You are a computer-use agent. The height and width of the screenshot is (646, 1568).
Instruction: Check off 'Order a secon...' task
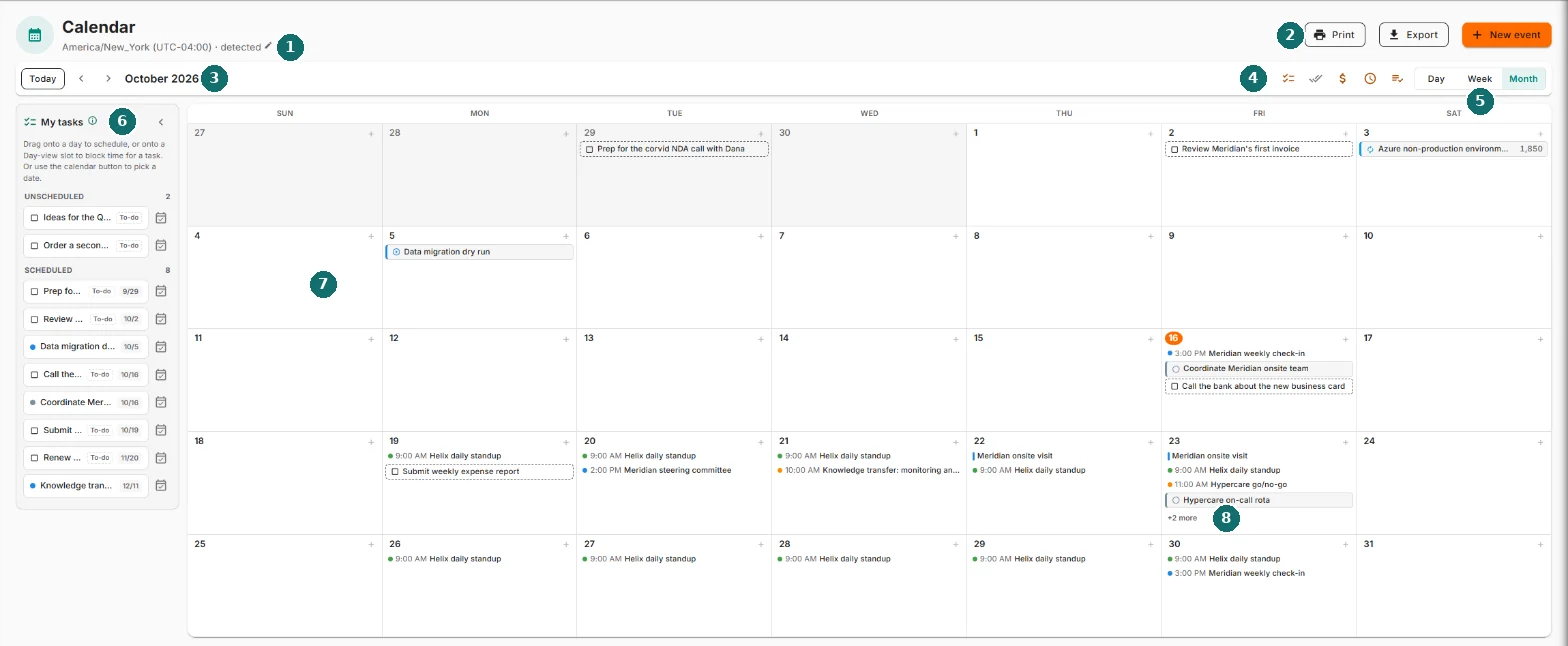[34, 245]
